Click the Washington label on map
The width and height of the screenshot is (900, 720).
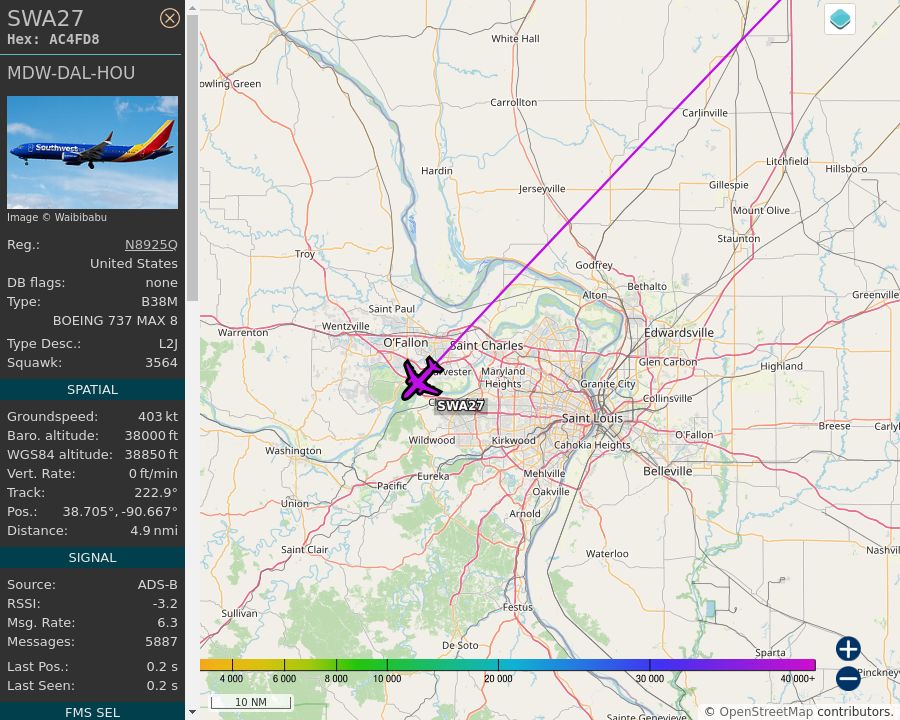point(293,451)
